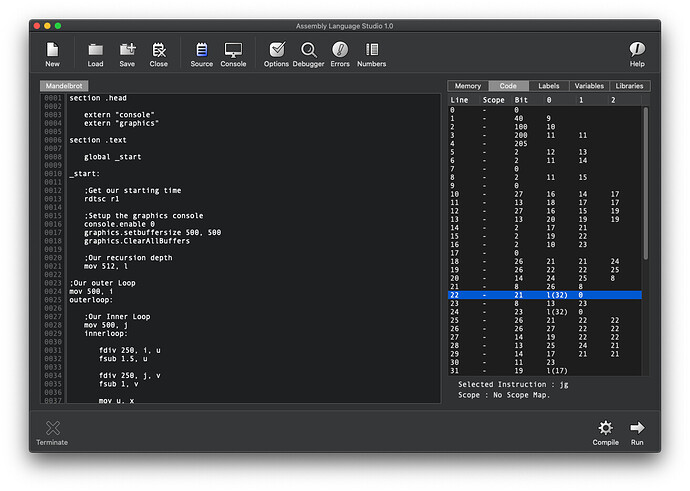Click the 'outerloop:' label line
Image resolution: width=690 pixels, height=491 pixels.
[x=91, y=300]
